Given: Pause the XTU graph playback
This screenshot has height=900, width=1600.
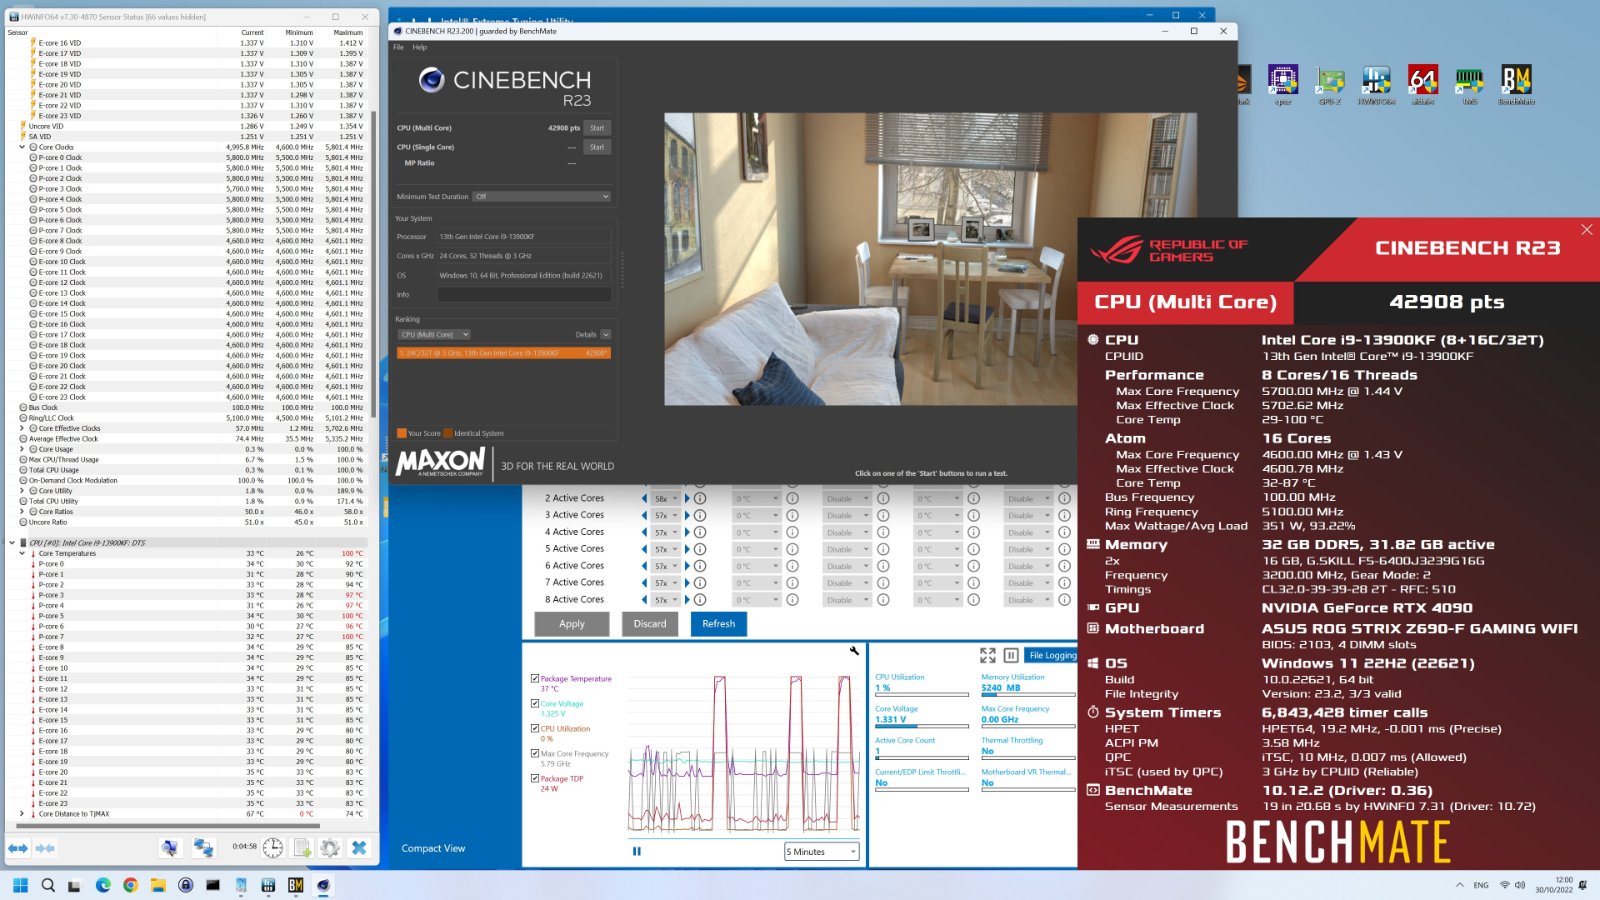Looking at the screenshot, I should pos(637,851).
